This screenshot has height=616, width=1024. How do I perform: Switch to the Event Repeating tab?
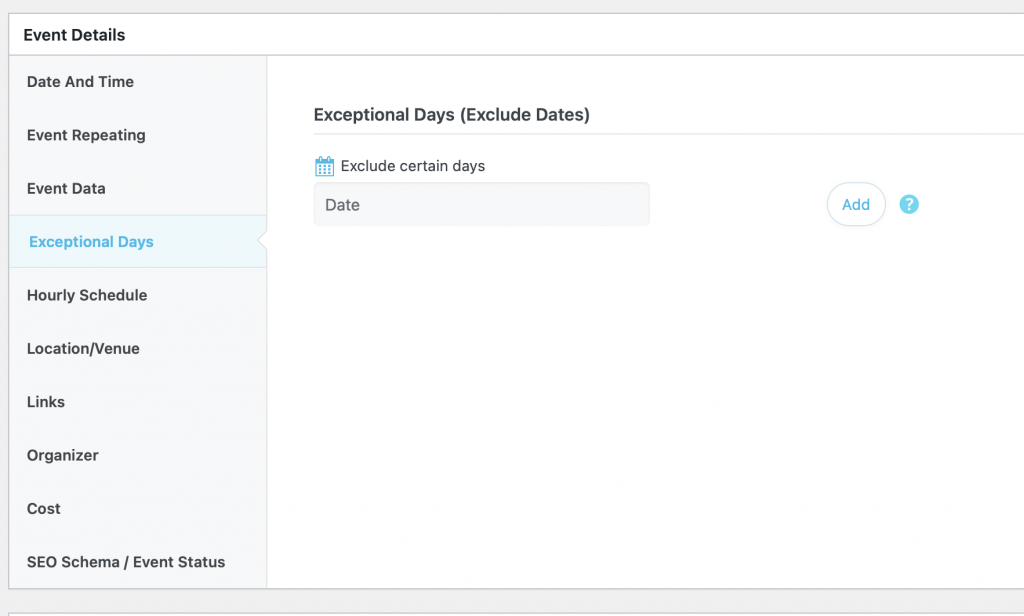[x=86, y=135]
